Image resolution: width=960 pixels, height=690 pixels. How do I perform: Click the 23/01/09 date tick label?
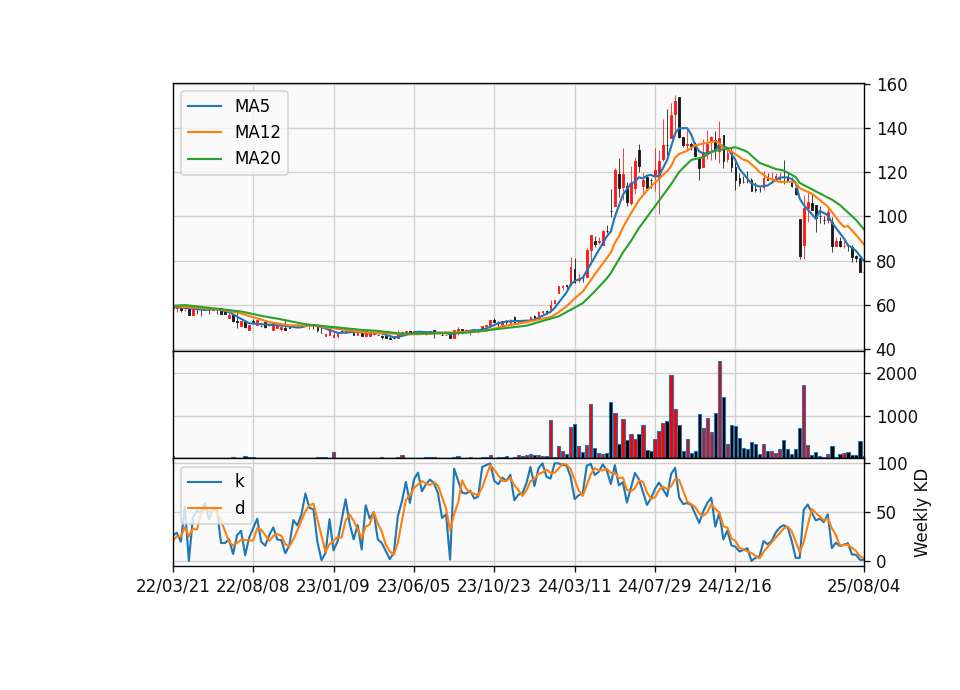(x=333, y=586)
